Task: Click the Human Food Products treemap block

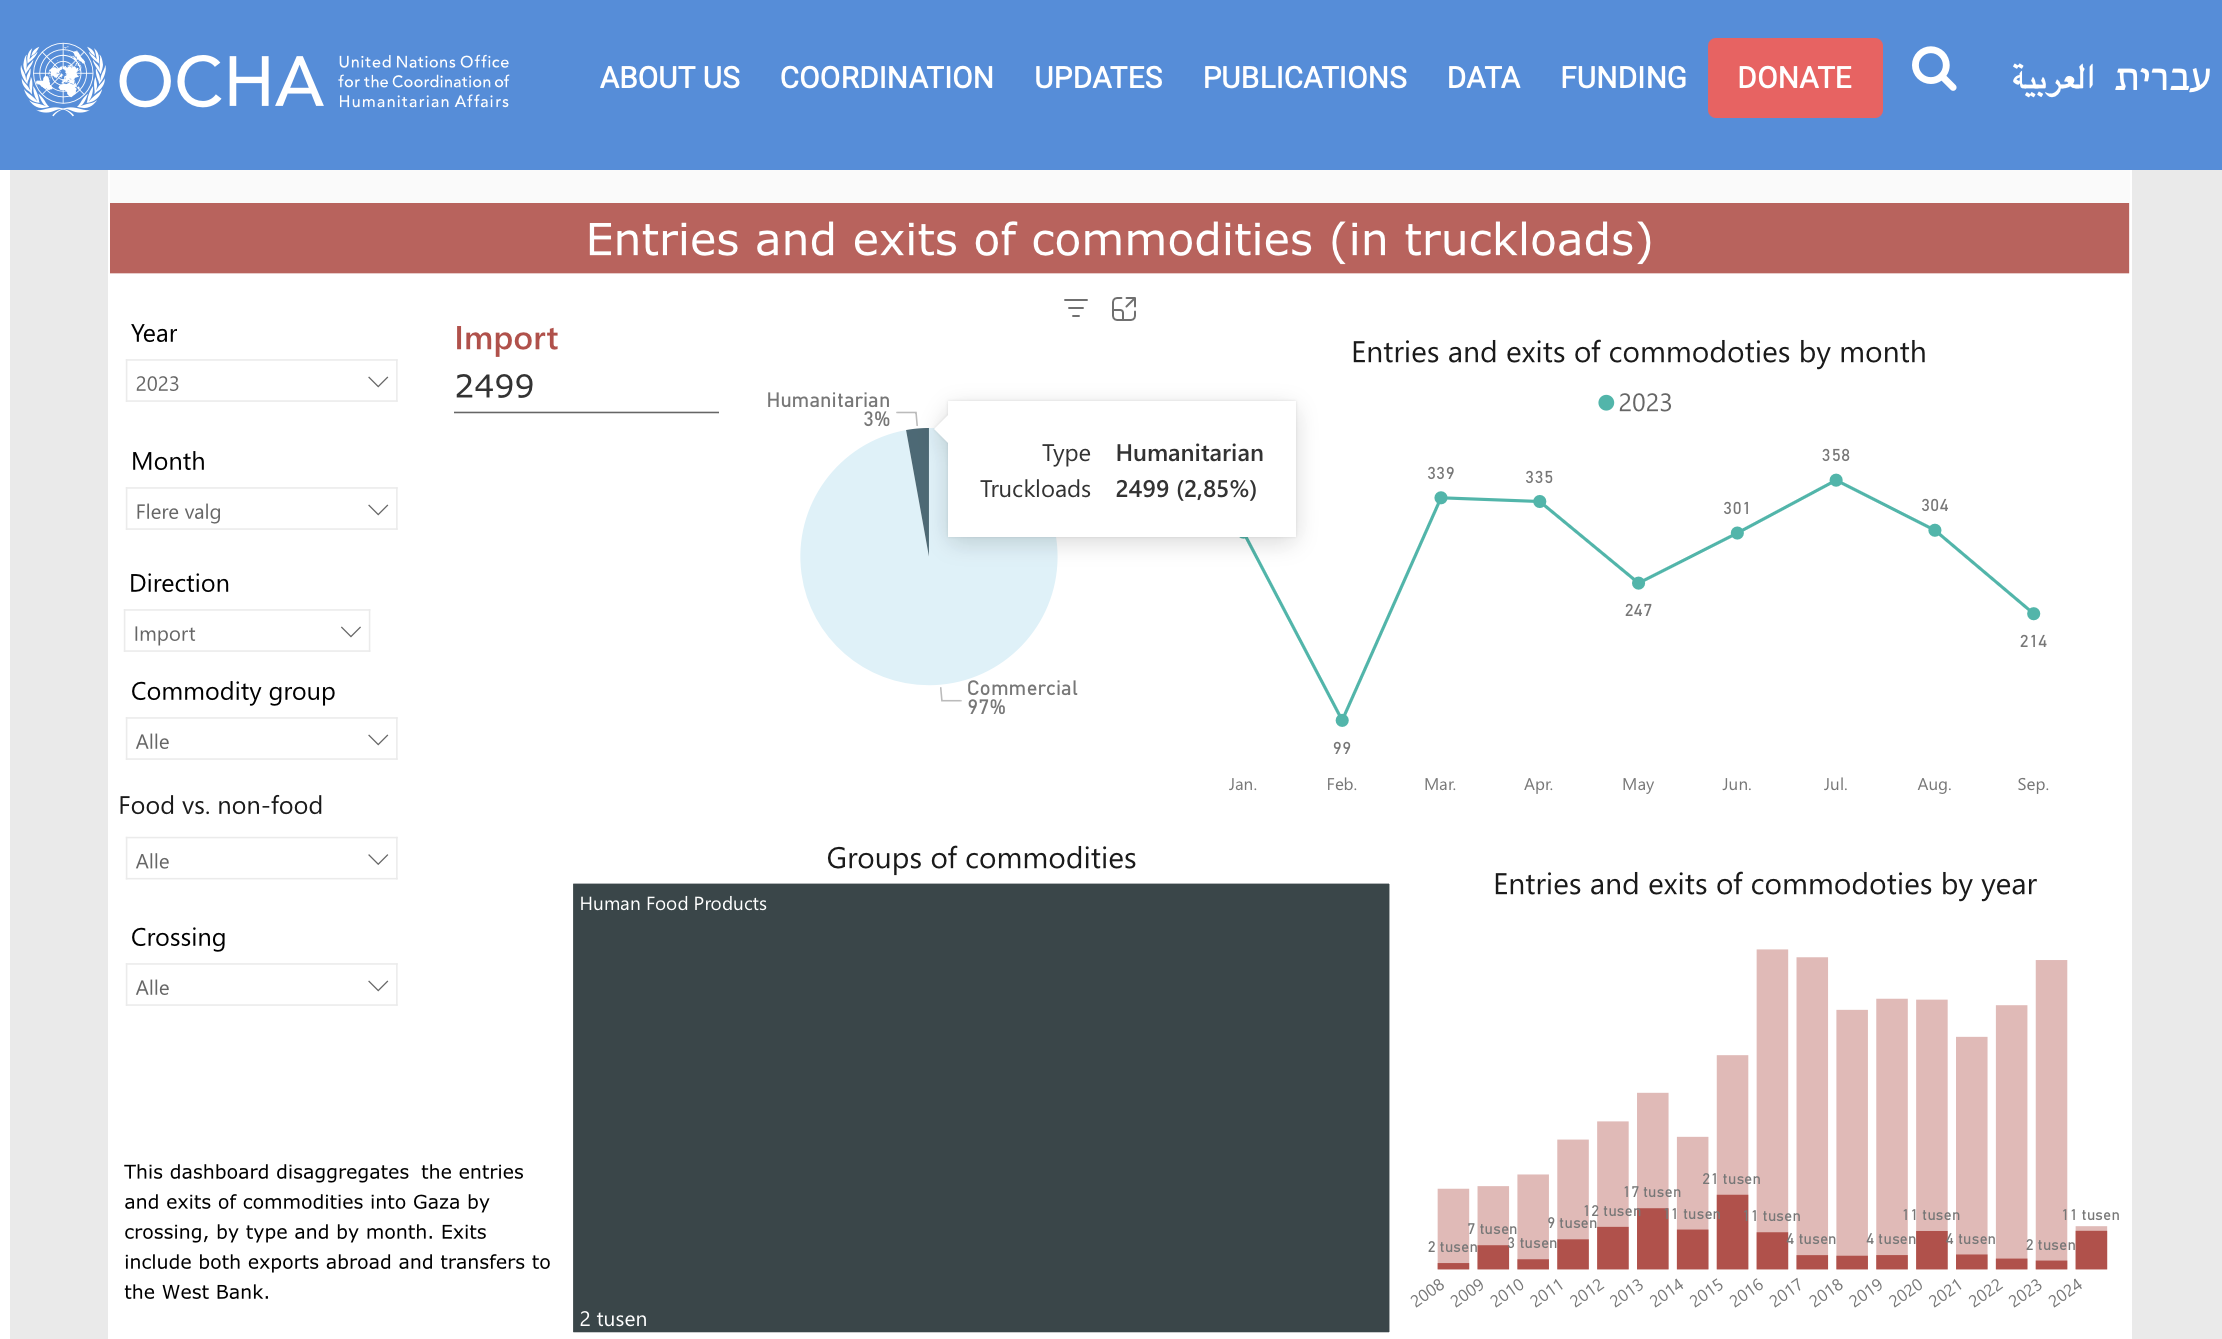Action: tap(980, 1107)
